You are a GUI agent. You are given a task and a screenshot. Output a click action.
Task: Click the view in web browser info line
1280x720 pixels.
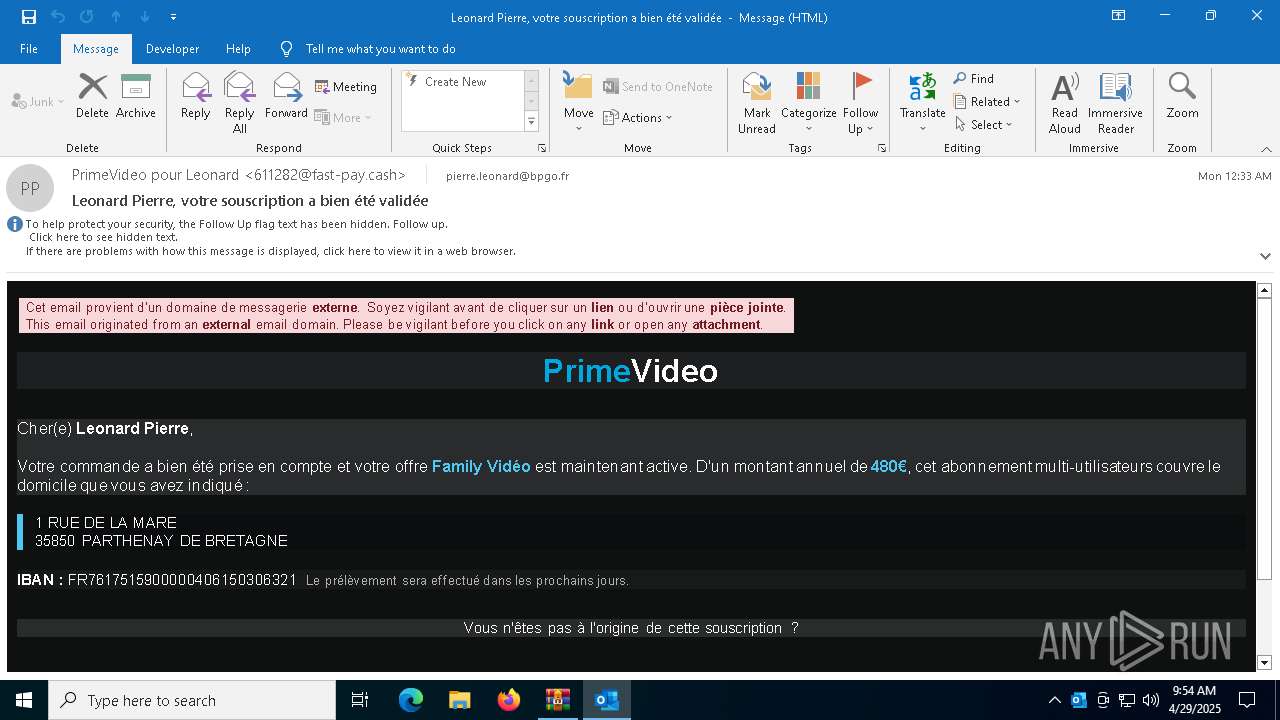tap(271, 251)
